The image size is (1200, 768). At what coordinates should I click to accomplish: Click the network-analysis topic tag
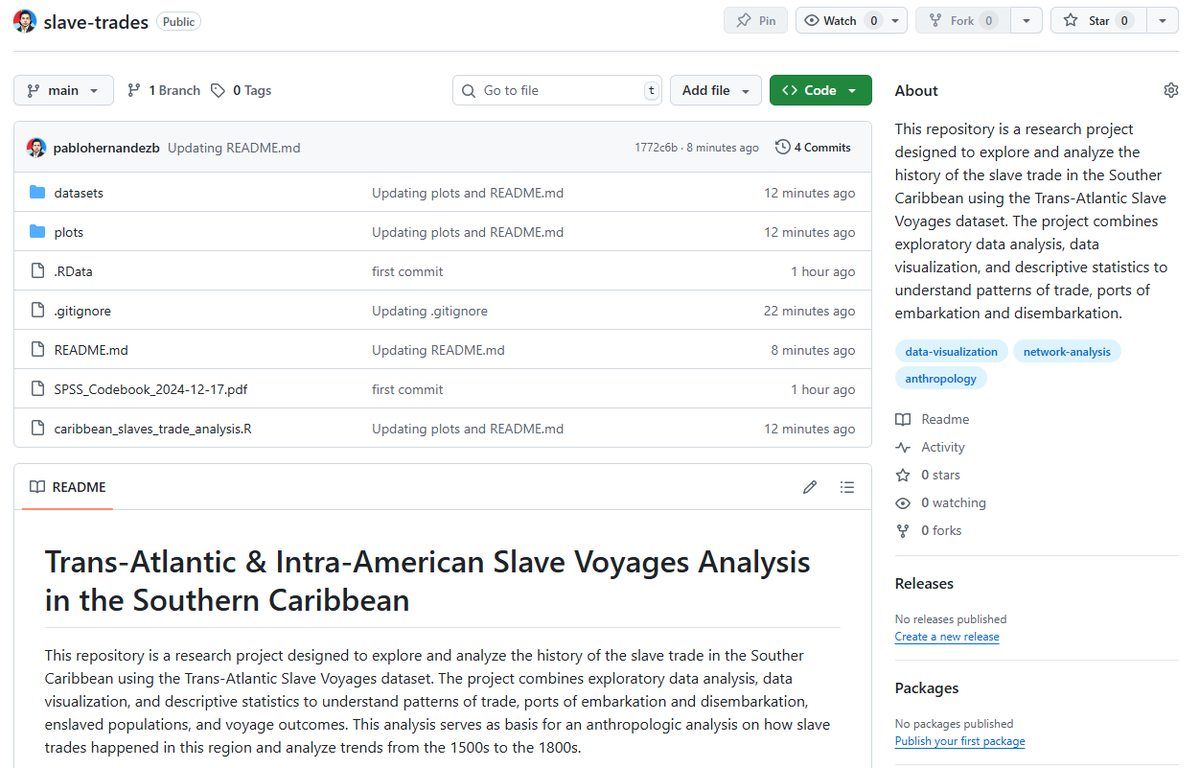1067,351
